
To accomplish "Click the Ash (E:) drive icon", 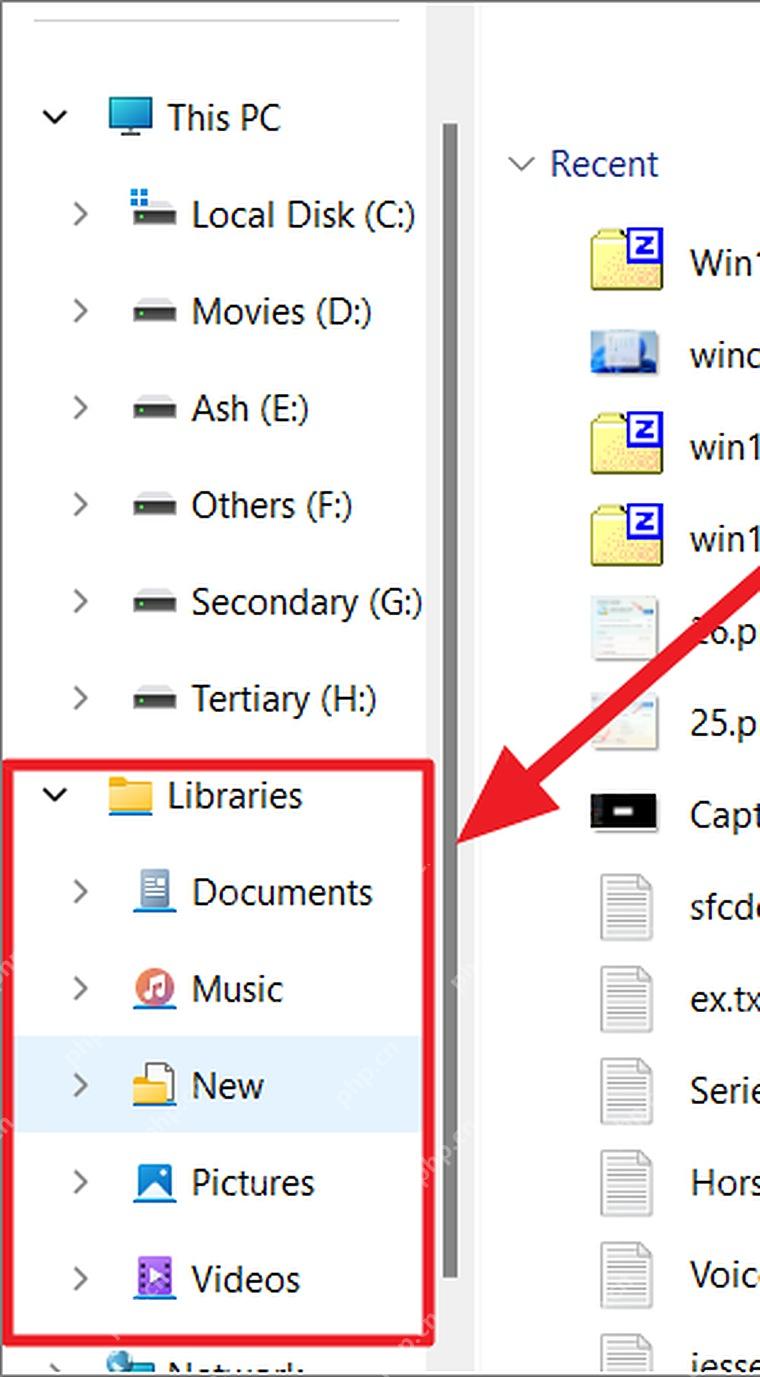I will click(154, 410).
